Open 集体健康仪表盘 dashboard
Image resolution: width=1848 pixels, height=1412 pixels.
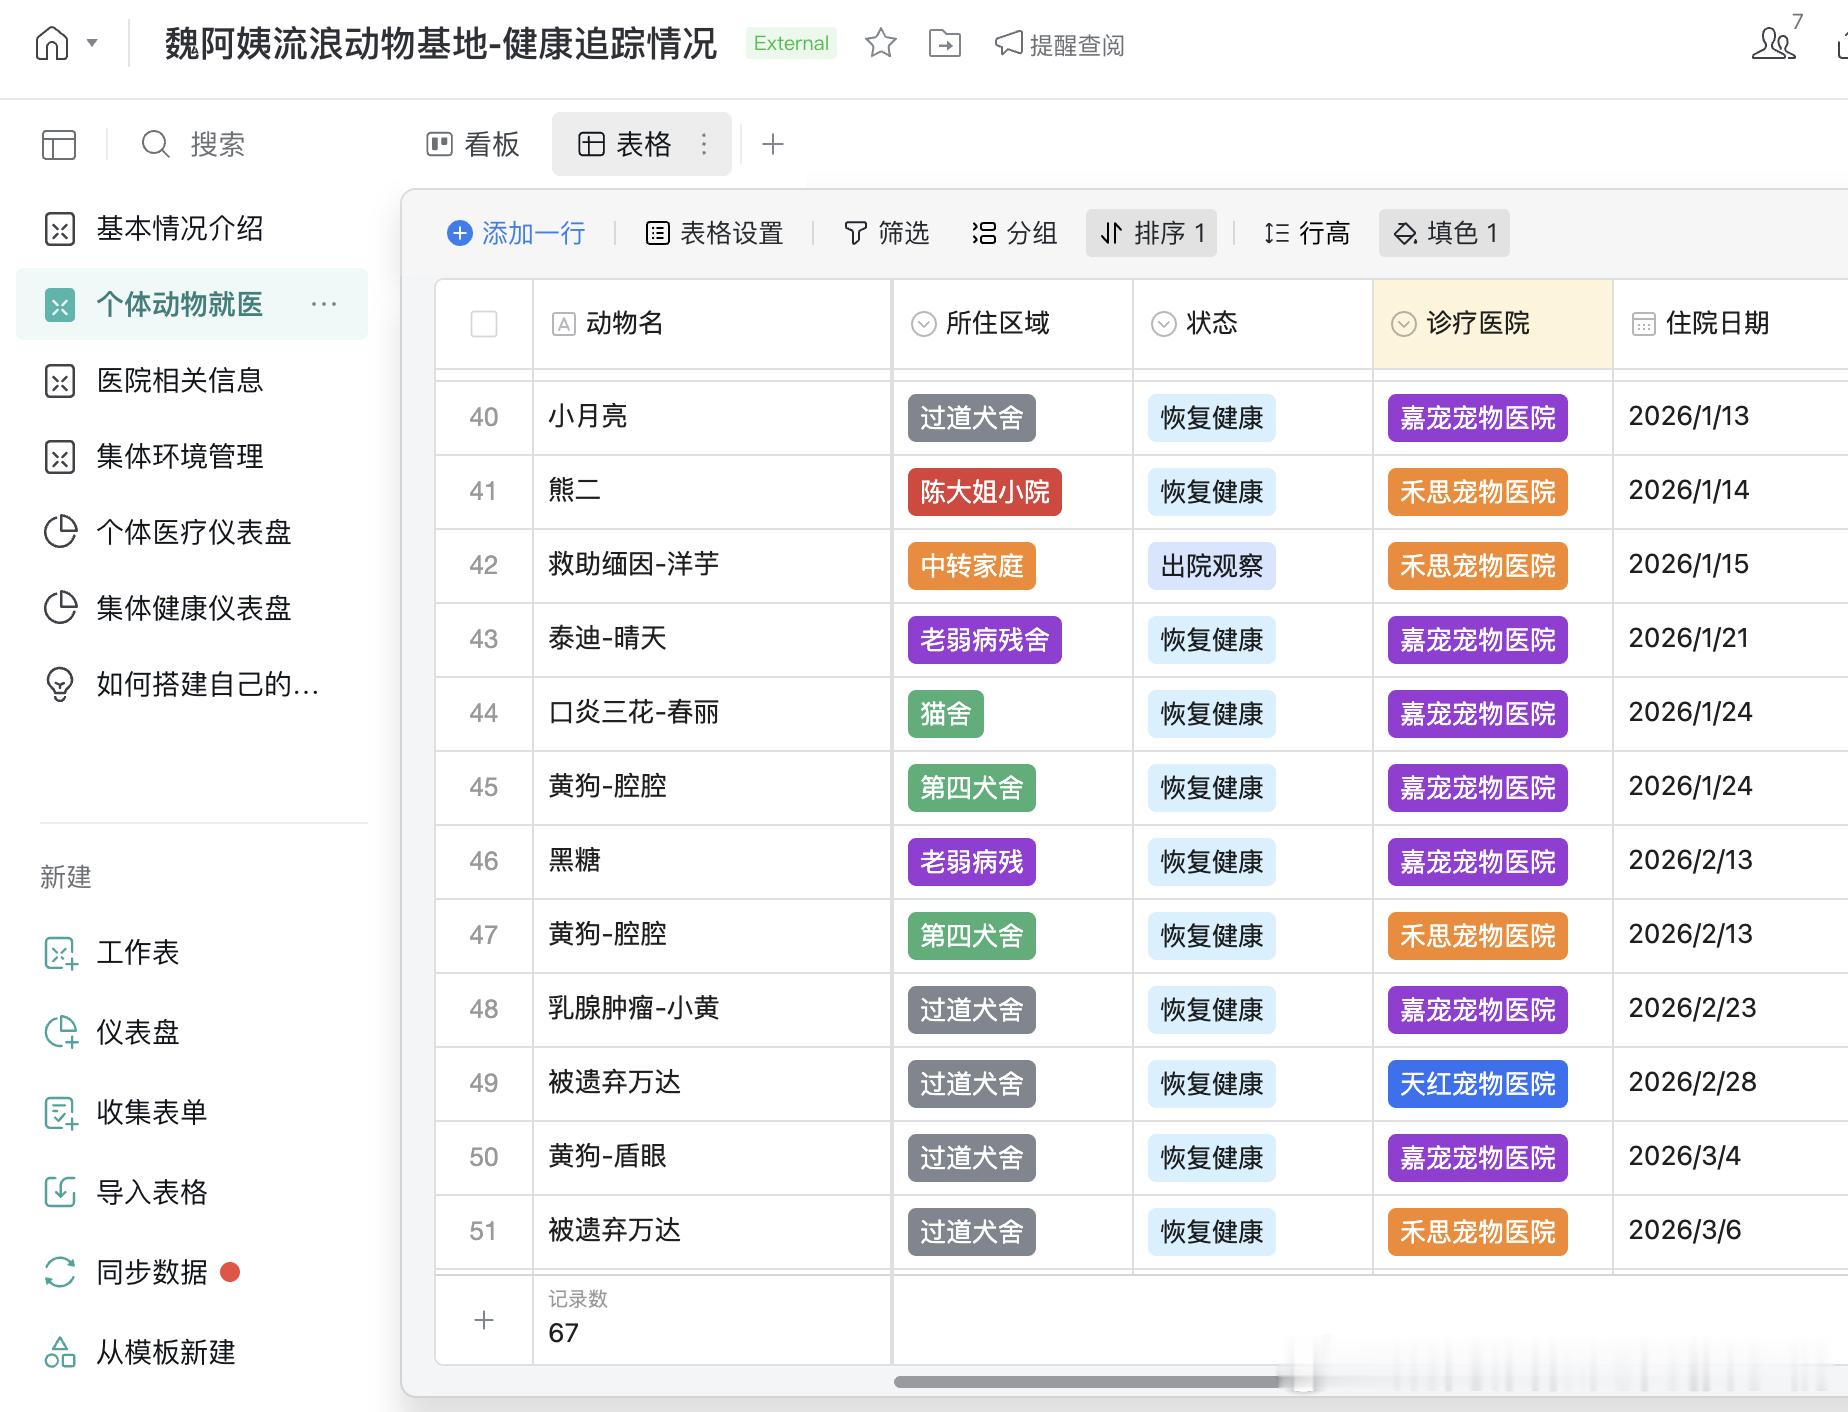192,608
